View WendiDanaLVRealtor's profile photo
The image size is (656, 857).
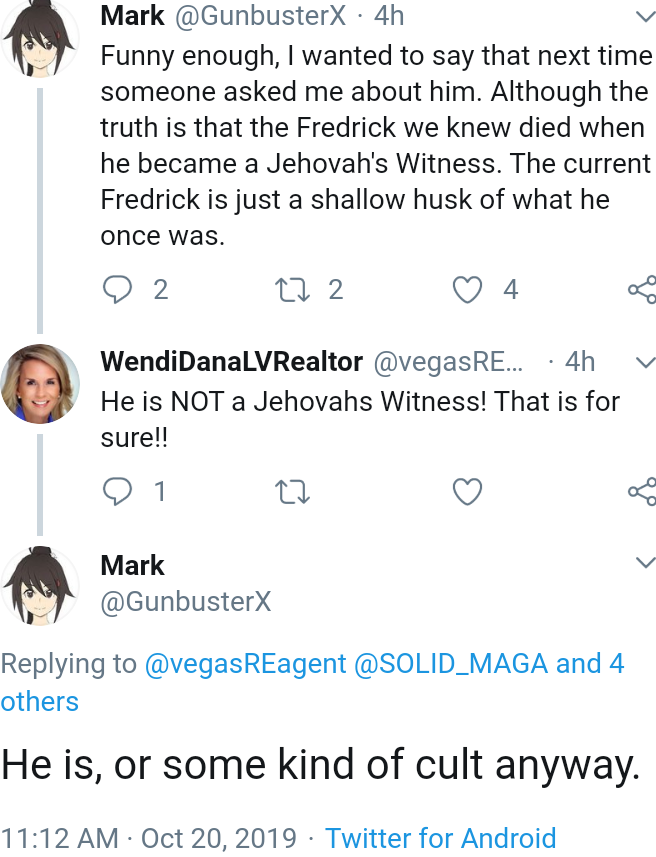[40, 383]
